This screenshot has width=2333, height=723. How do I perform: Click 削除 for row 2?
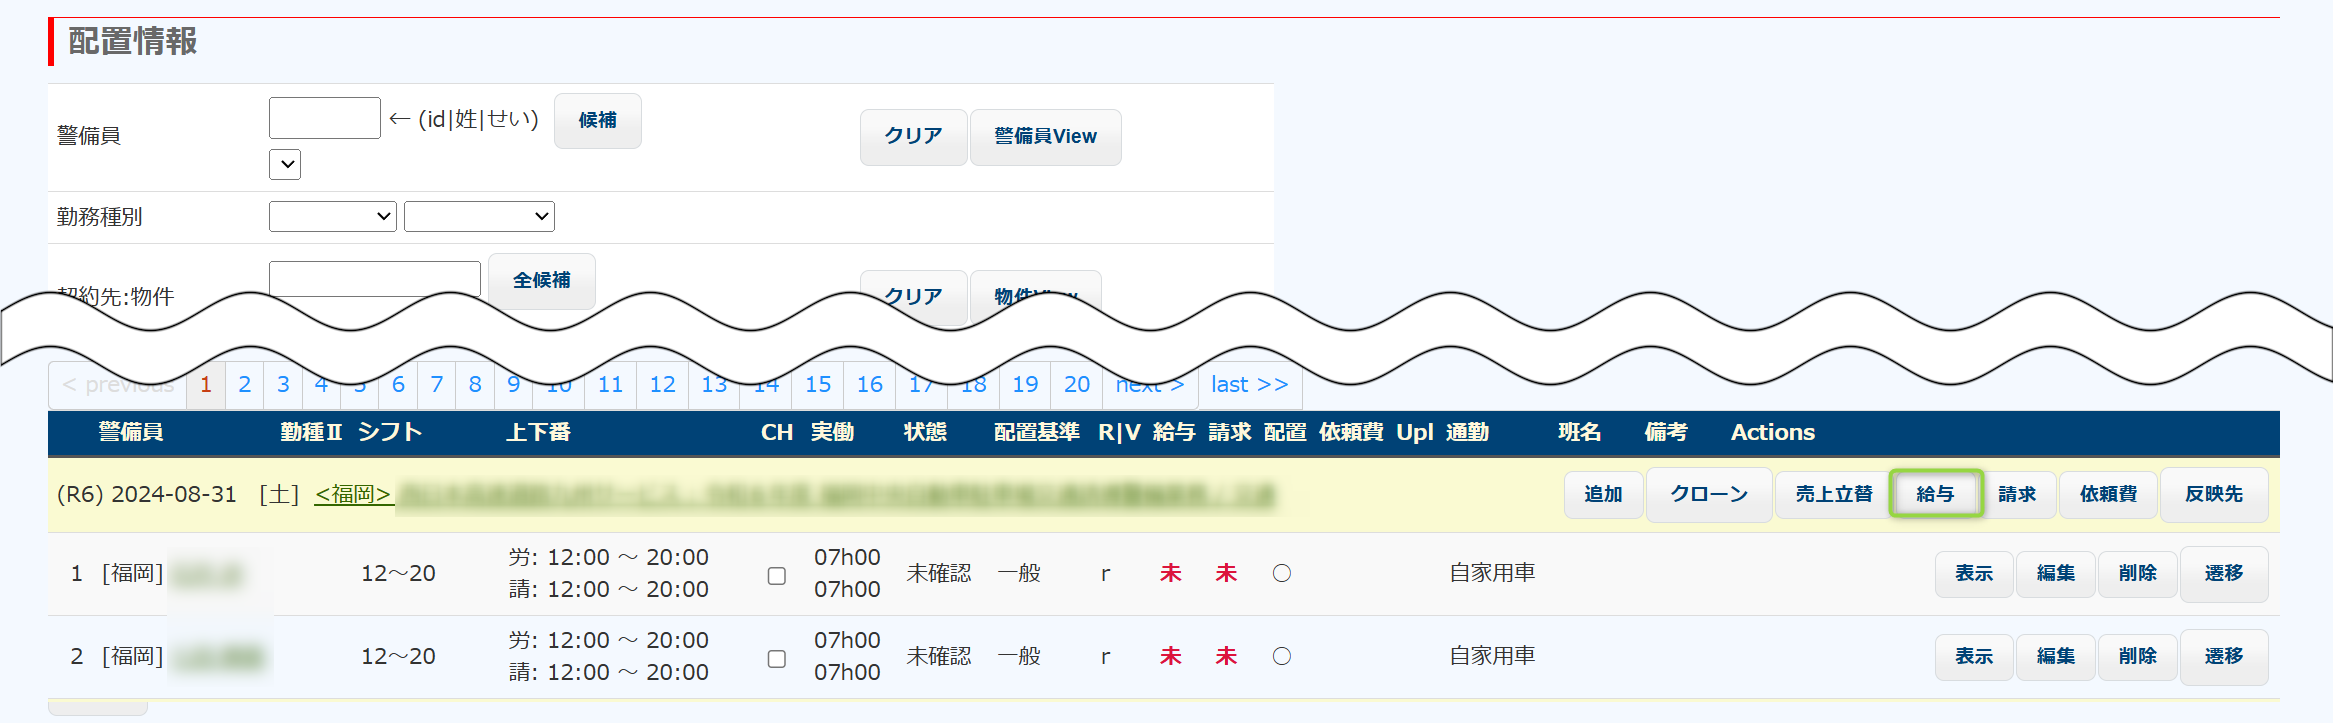2137,657
